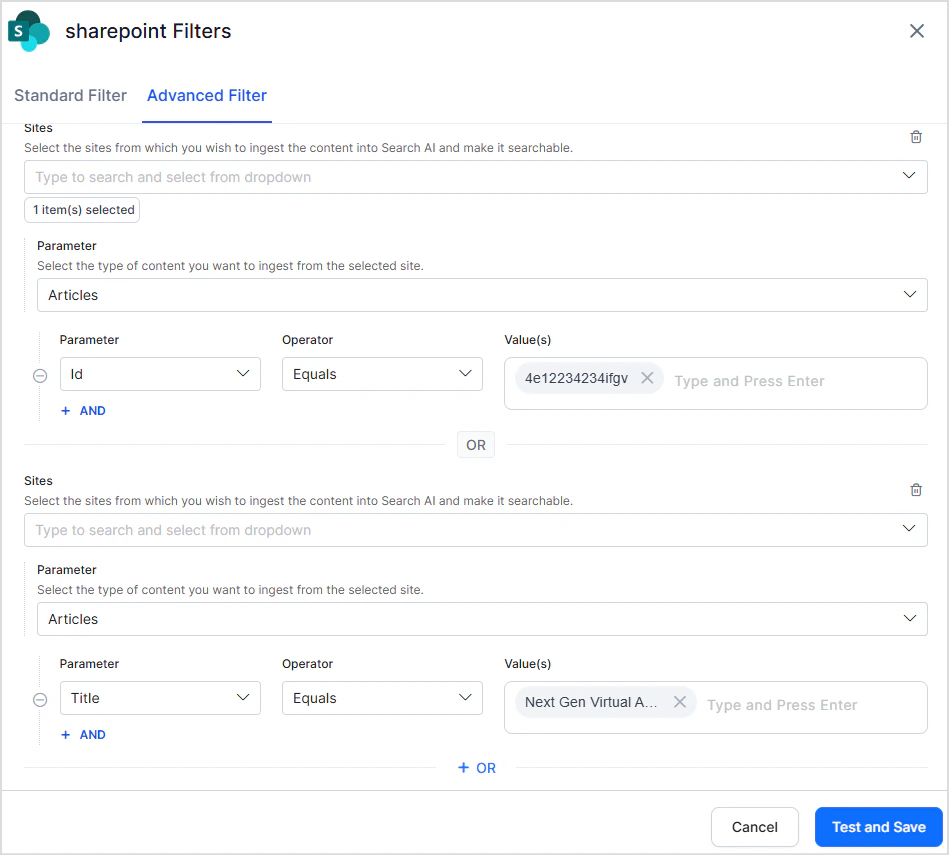949x855 pixels.
Task: Close the sharepoint Filters dialog
Action: tap(916, 31)
